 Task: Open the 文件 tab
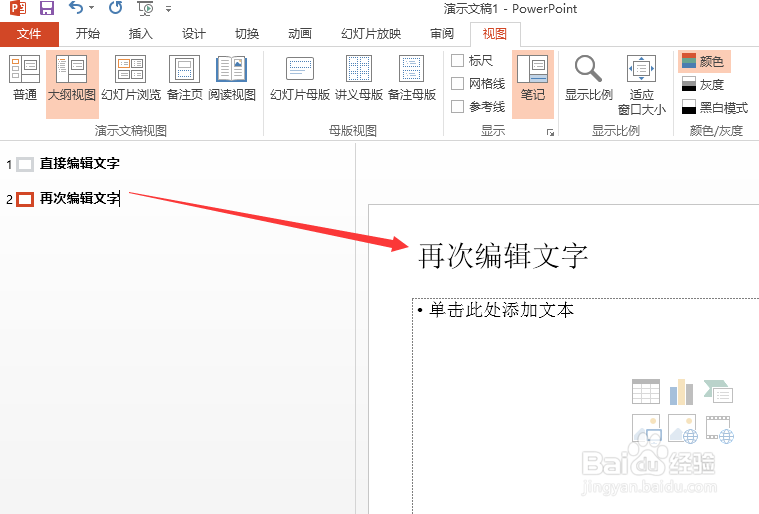[29, 34]
